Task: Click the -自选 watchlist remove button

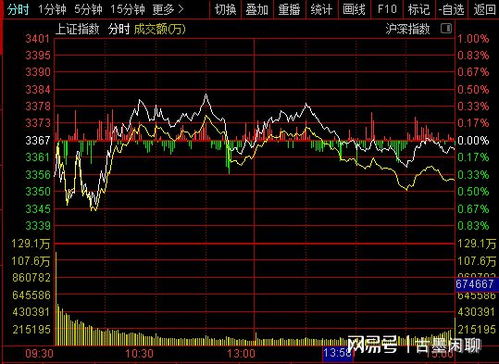Action: point(451,9)
